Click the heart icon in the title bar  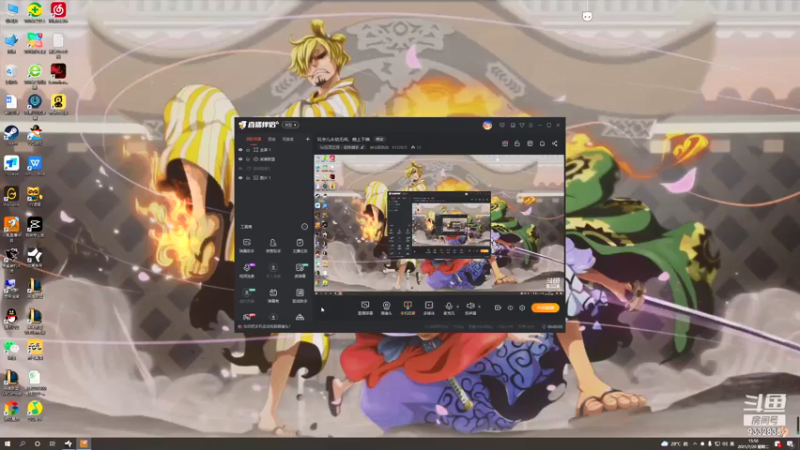click(x=502, y=125)
